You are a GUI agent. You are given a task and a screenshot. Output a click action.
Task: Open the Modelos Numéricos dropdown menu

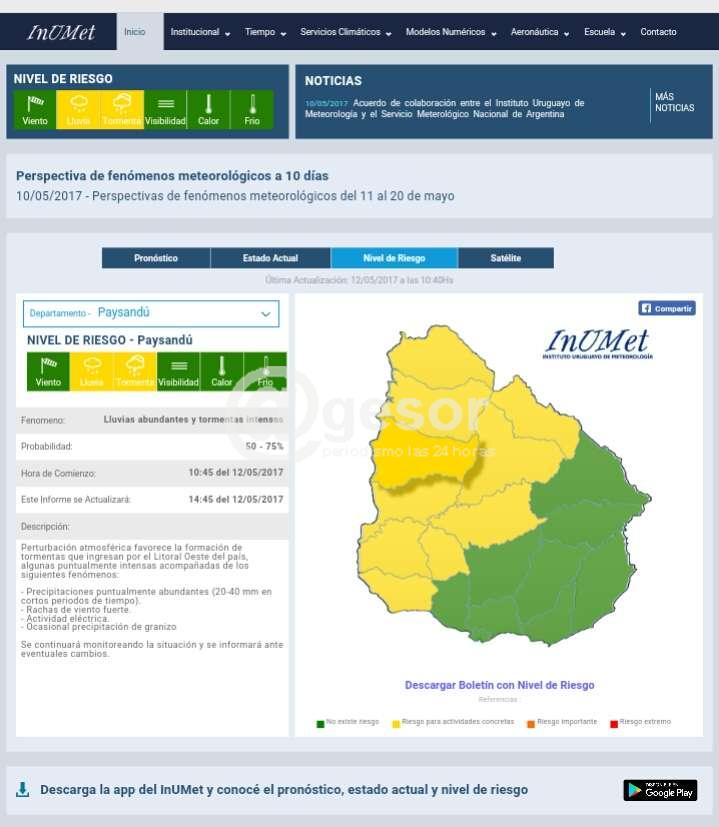(x=451, y=32)
